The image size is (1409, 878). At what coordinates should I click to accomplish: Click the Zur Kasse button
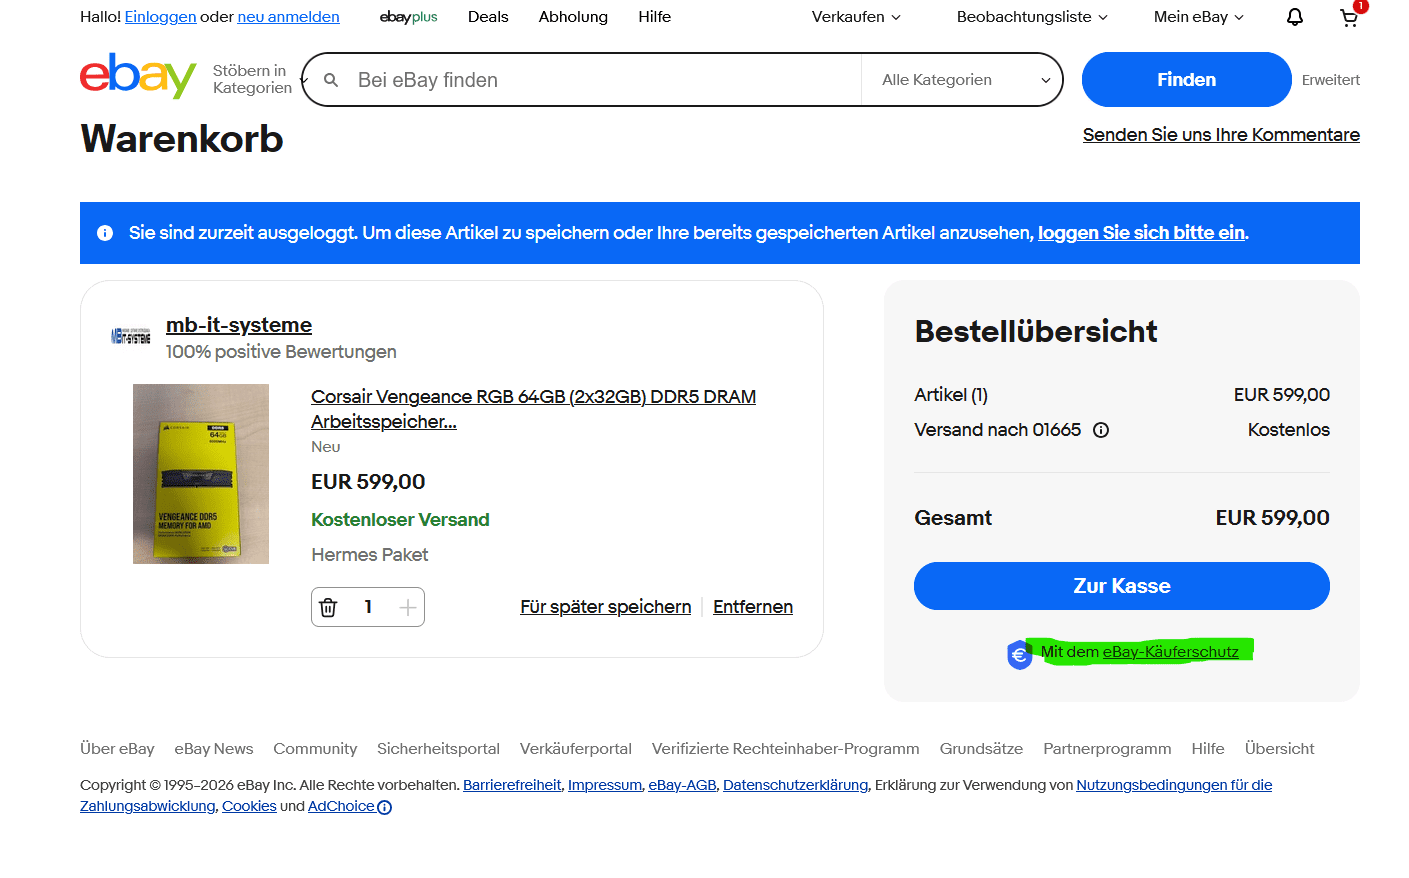1121,586
